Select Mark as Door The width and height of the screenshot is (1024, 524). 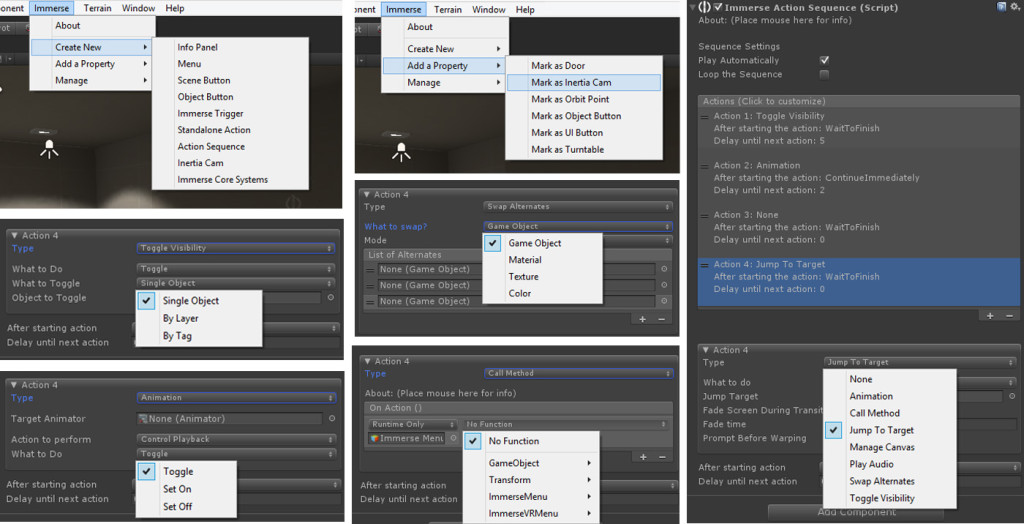584,66
